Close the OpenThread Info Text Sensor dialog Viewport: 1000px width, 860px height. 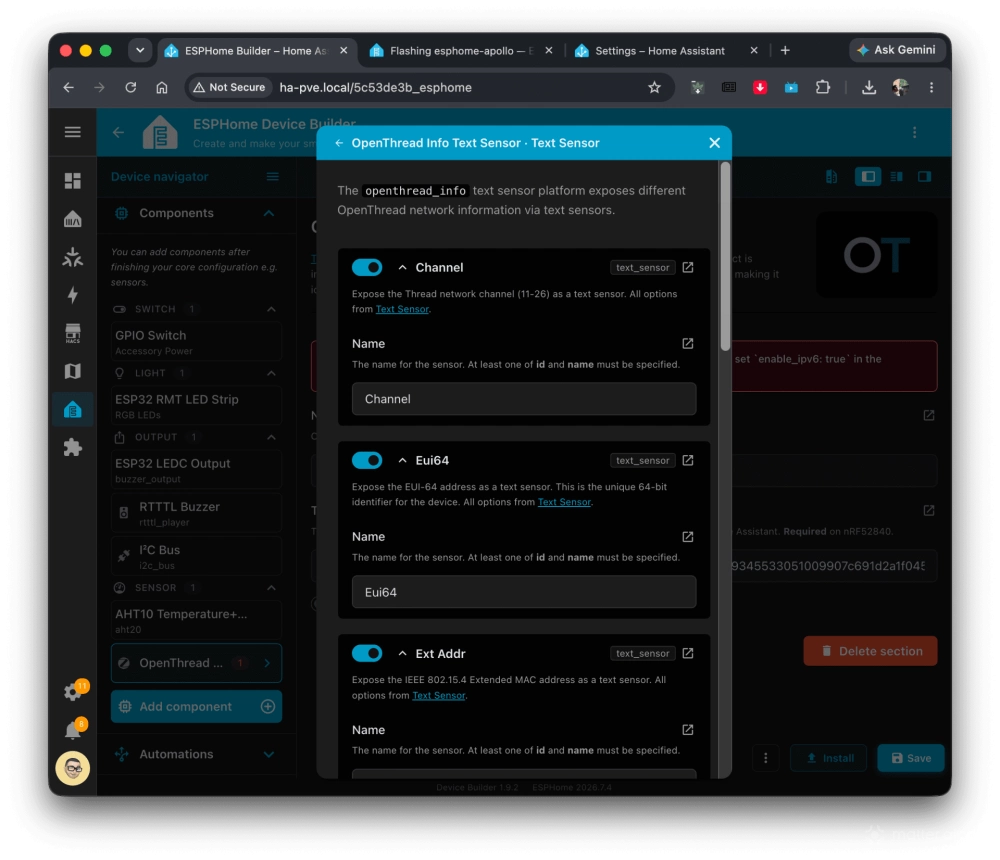click(x=714, y=143)
